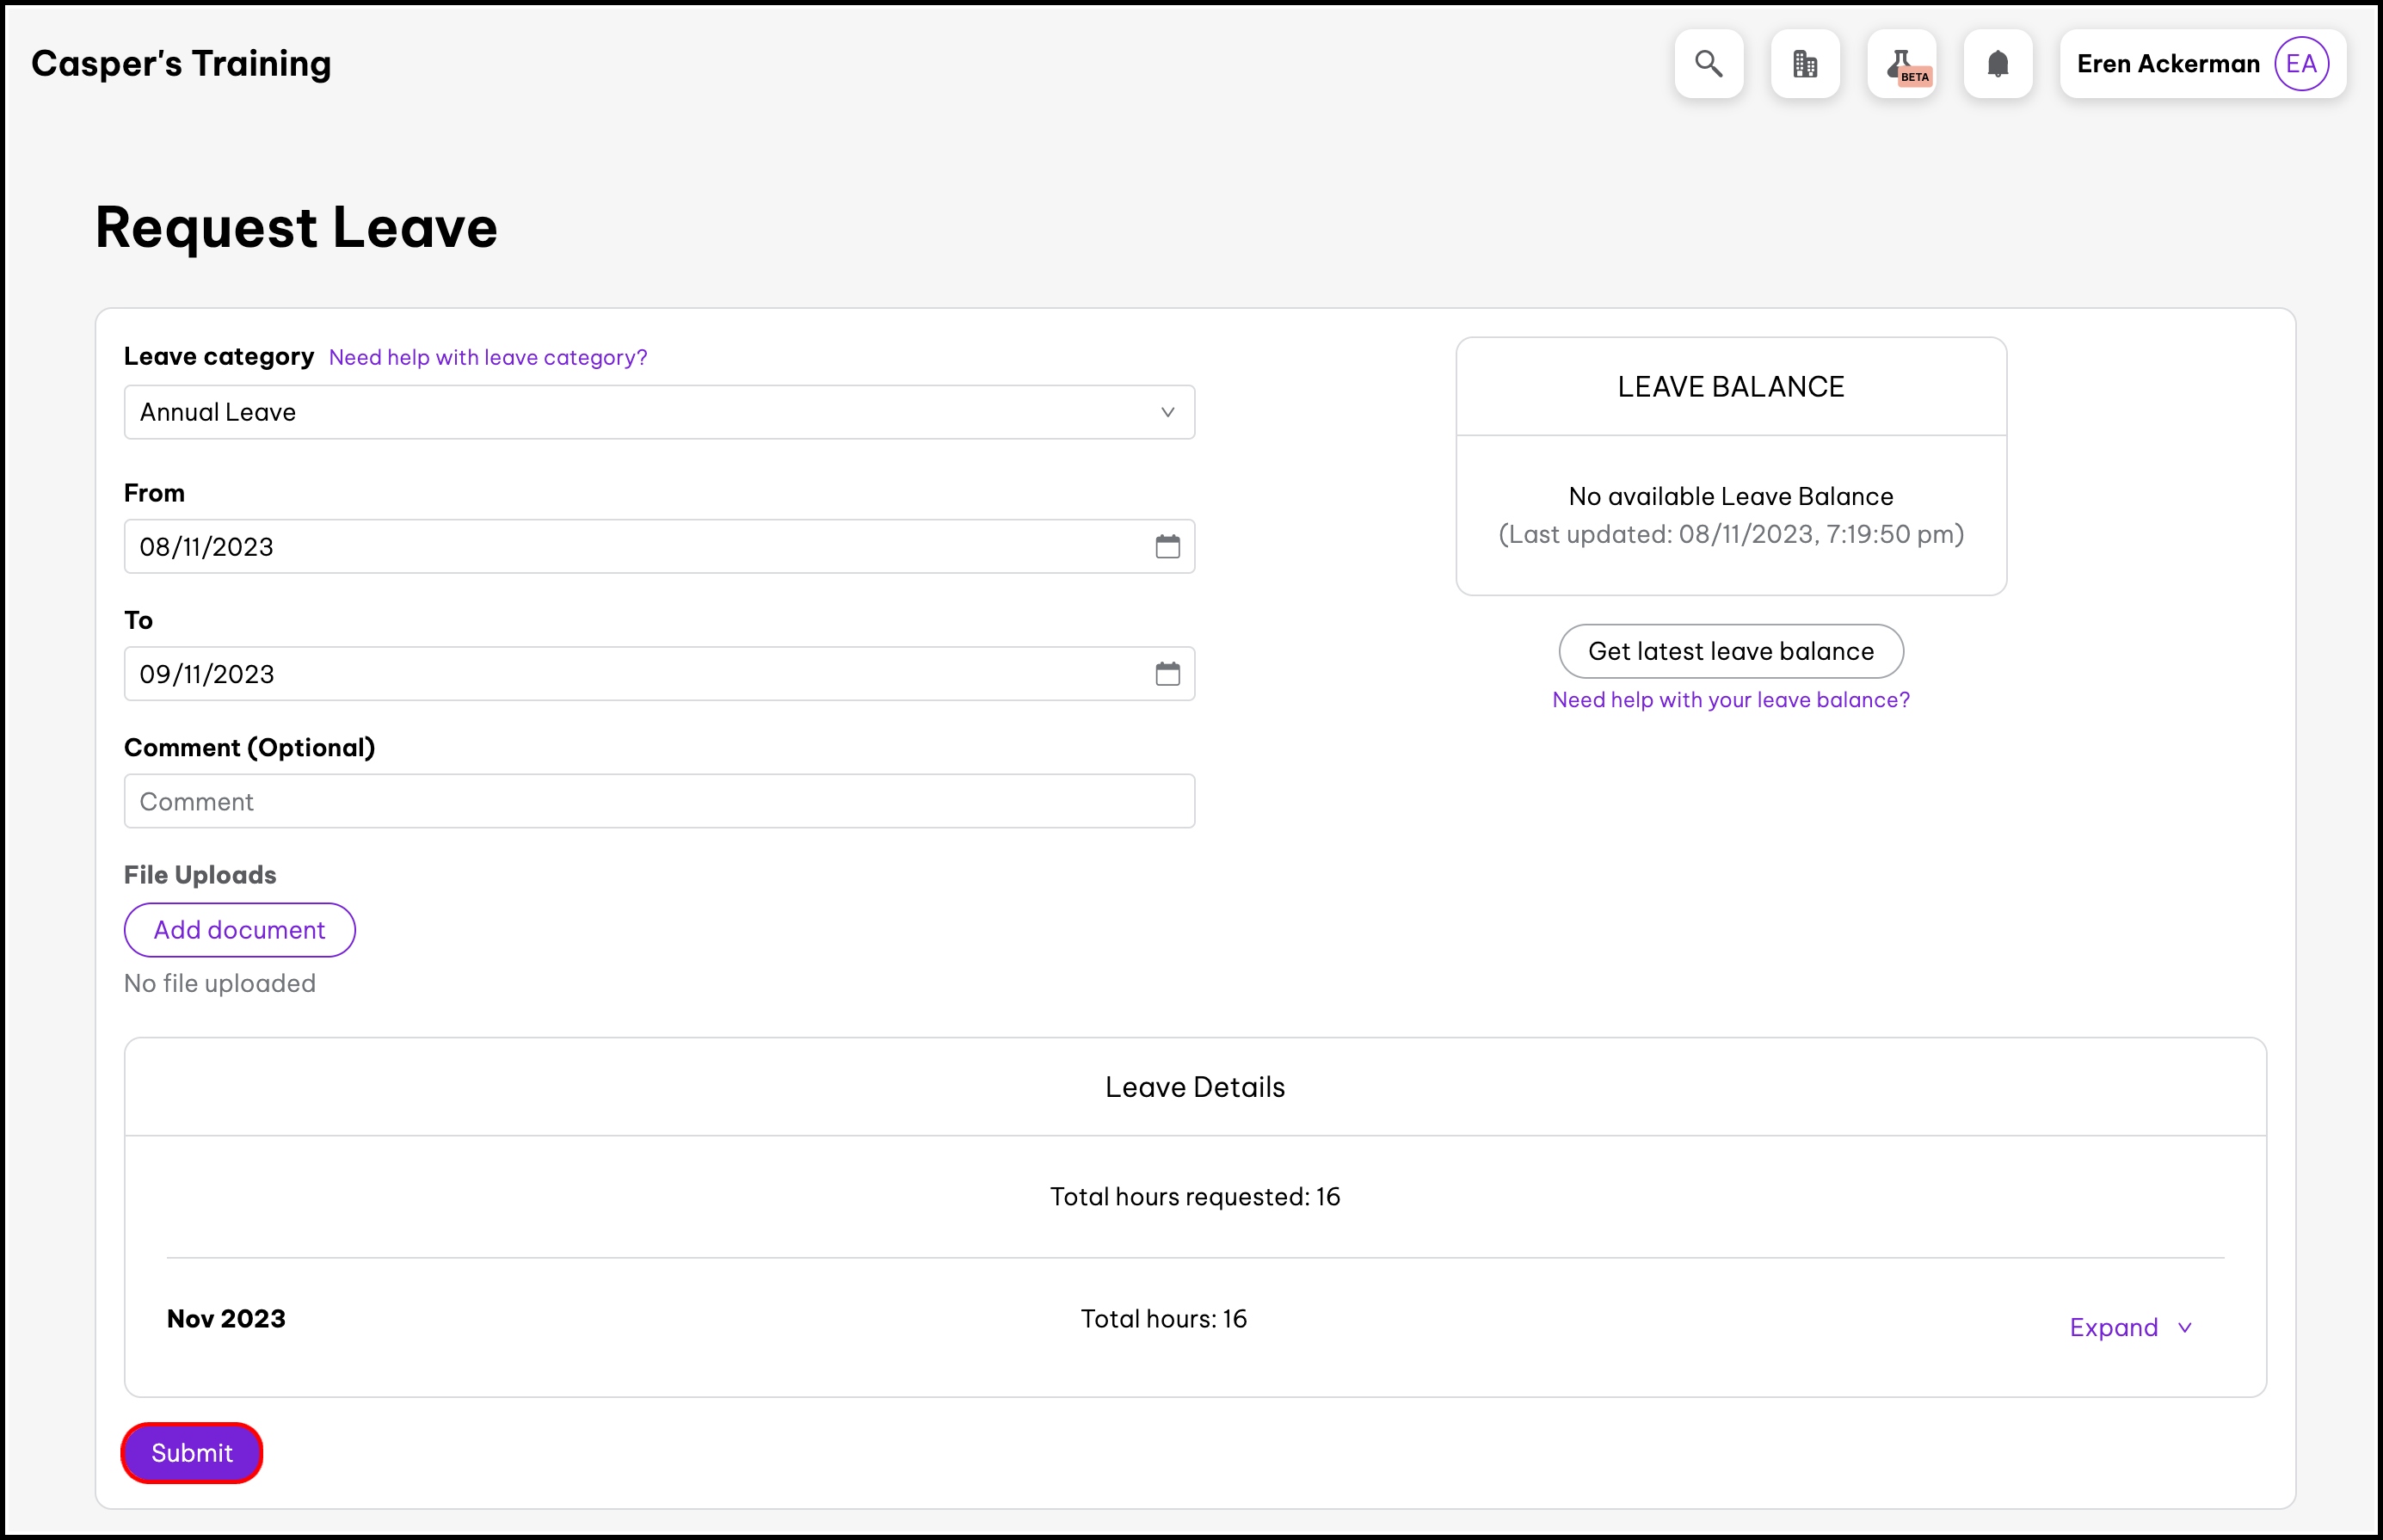Open the beta flask icon
This screenshot has height=1540, width=2383.
[1901, 64]
